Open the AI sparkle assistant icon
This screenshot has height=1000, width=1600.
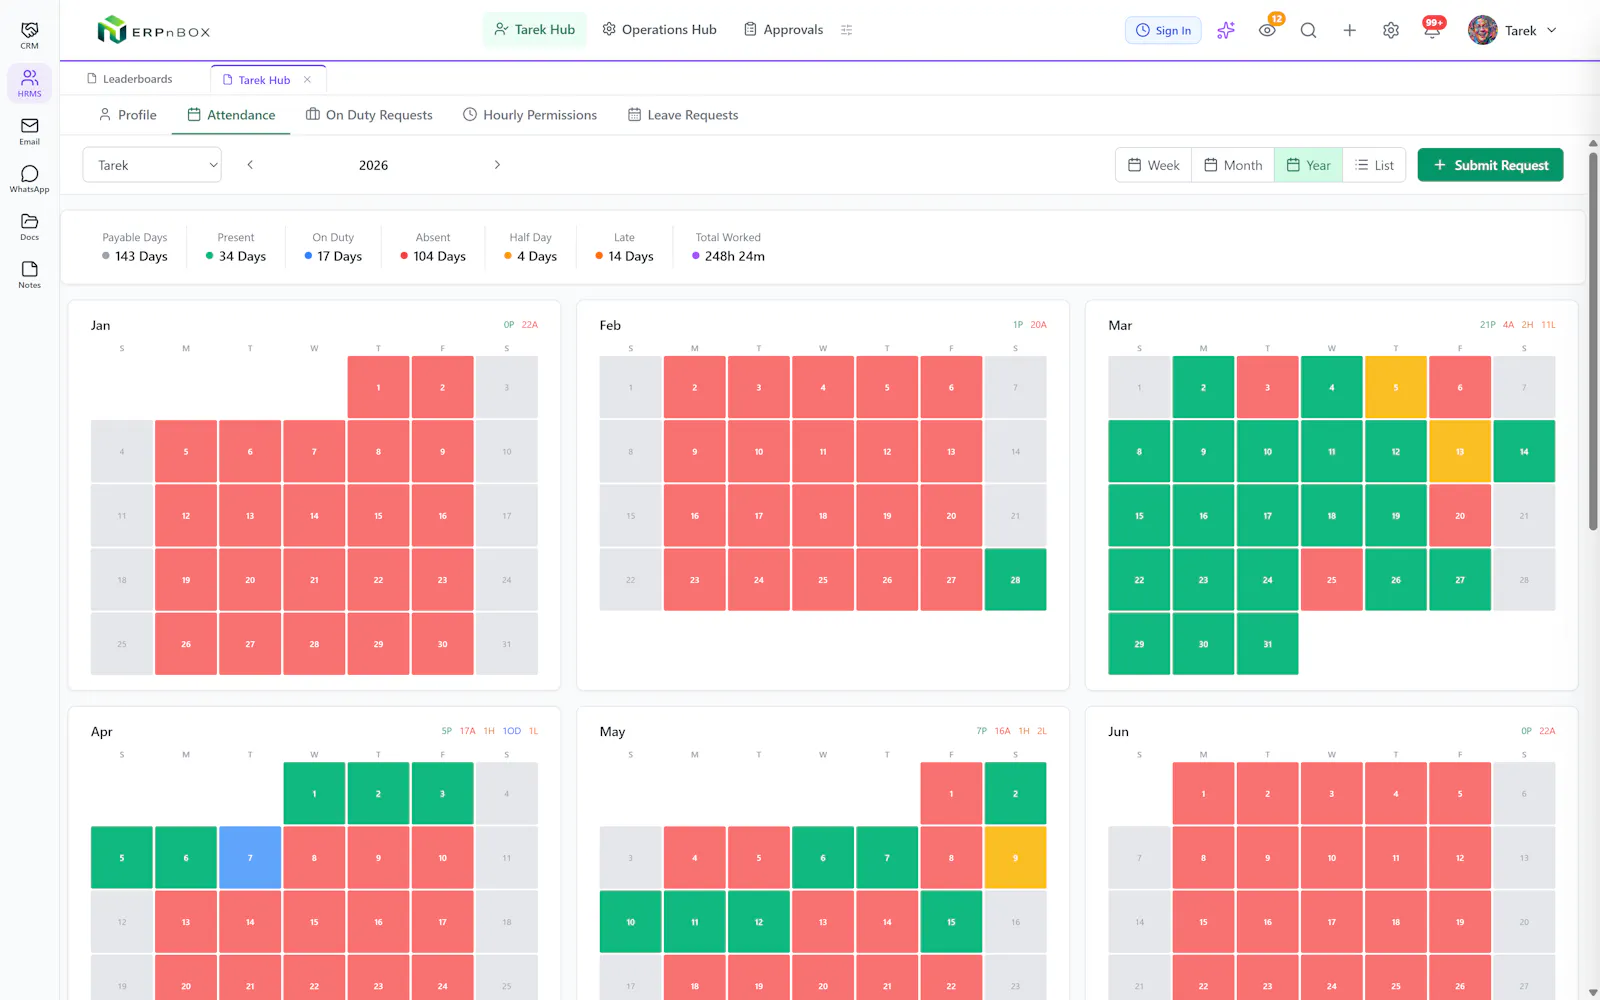[1226, 30]
